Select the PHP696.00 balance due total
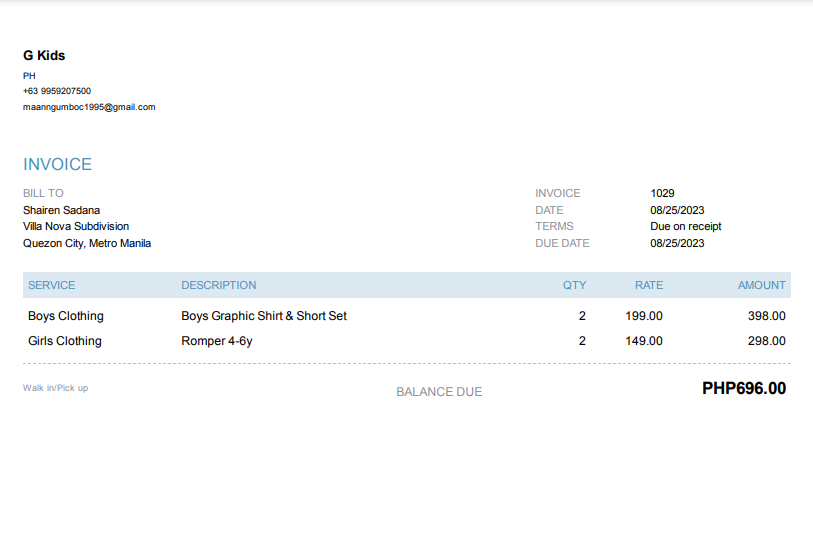Viewport: 813px width, 545px height. (743, 389)
